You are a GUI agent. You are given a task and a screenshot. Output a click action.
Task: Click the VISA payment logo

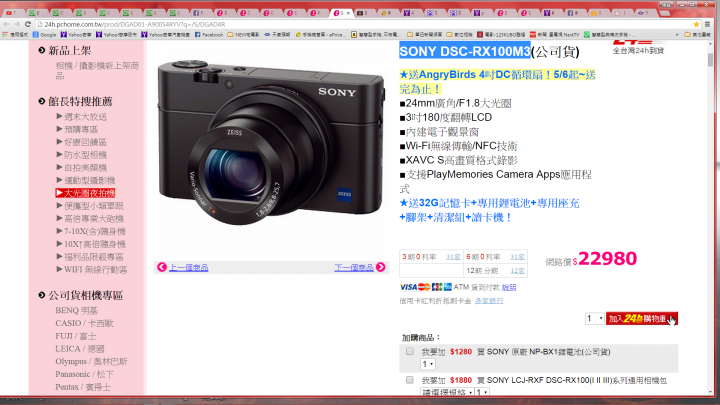(408, 287)
